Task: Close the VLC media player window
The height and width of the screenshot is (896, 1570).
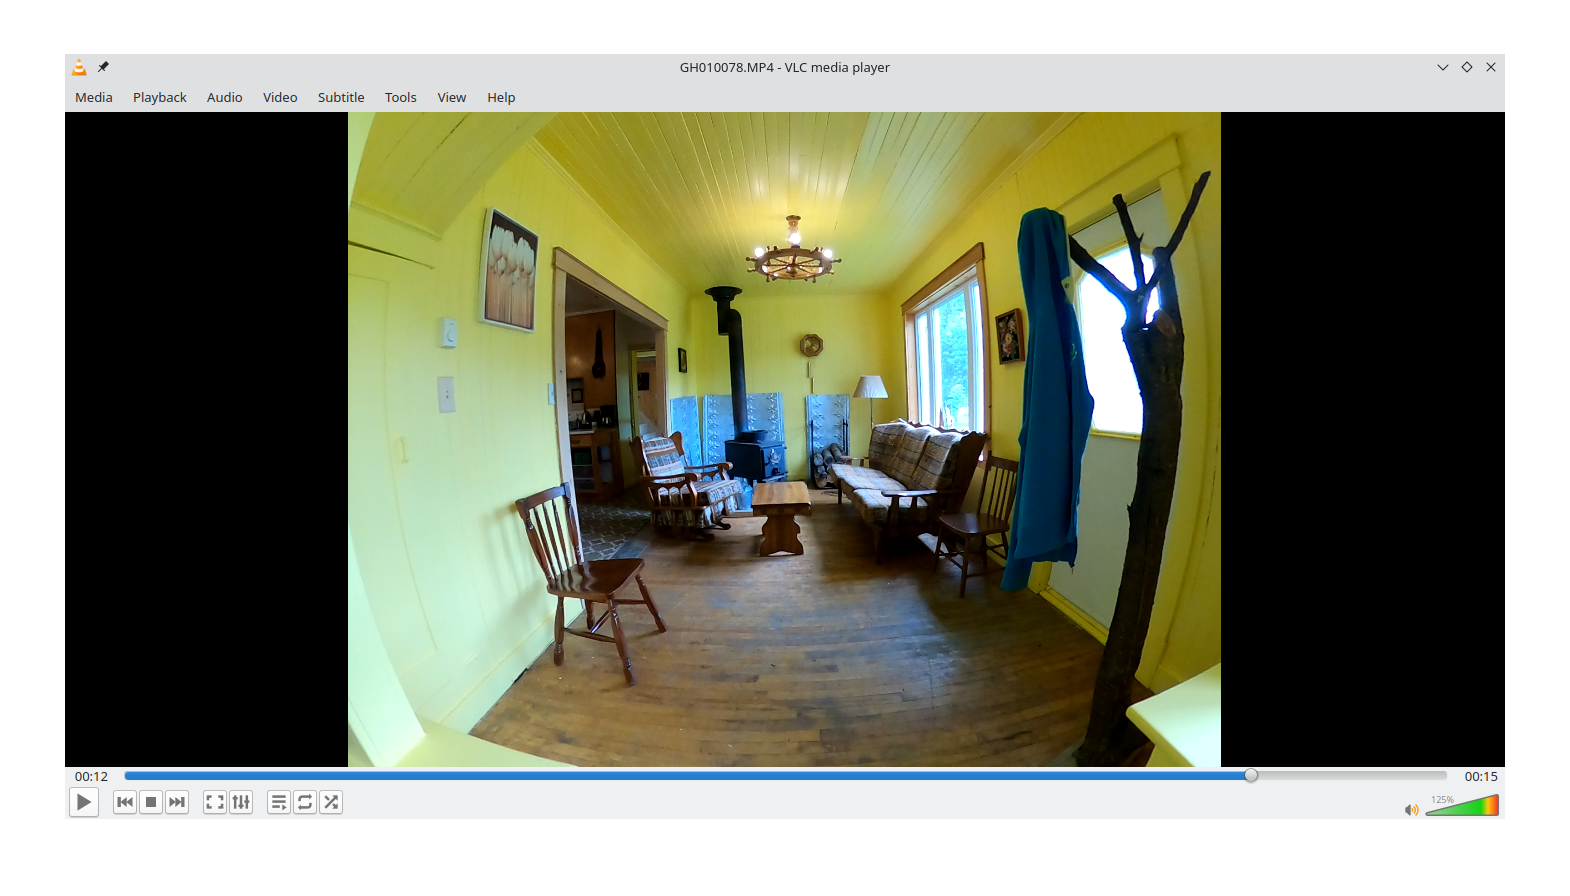Action: [1491, 67]
